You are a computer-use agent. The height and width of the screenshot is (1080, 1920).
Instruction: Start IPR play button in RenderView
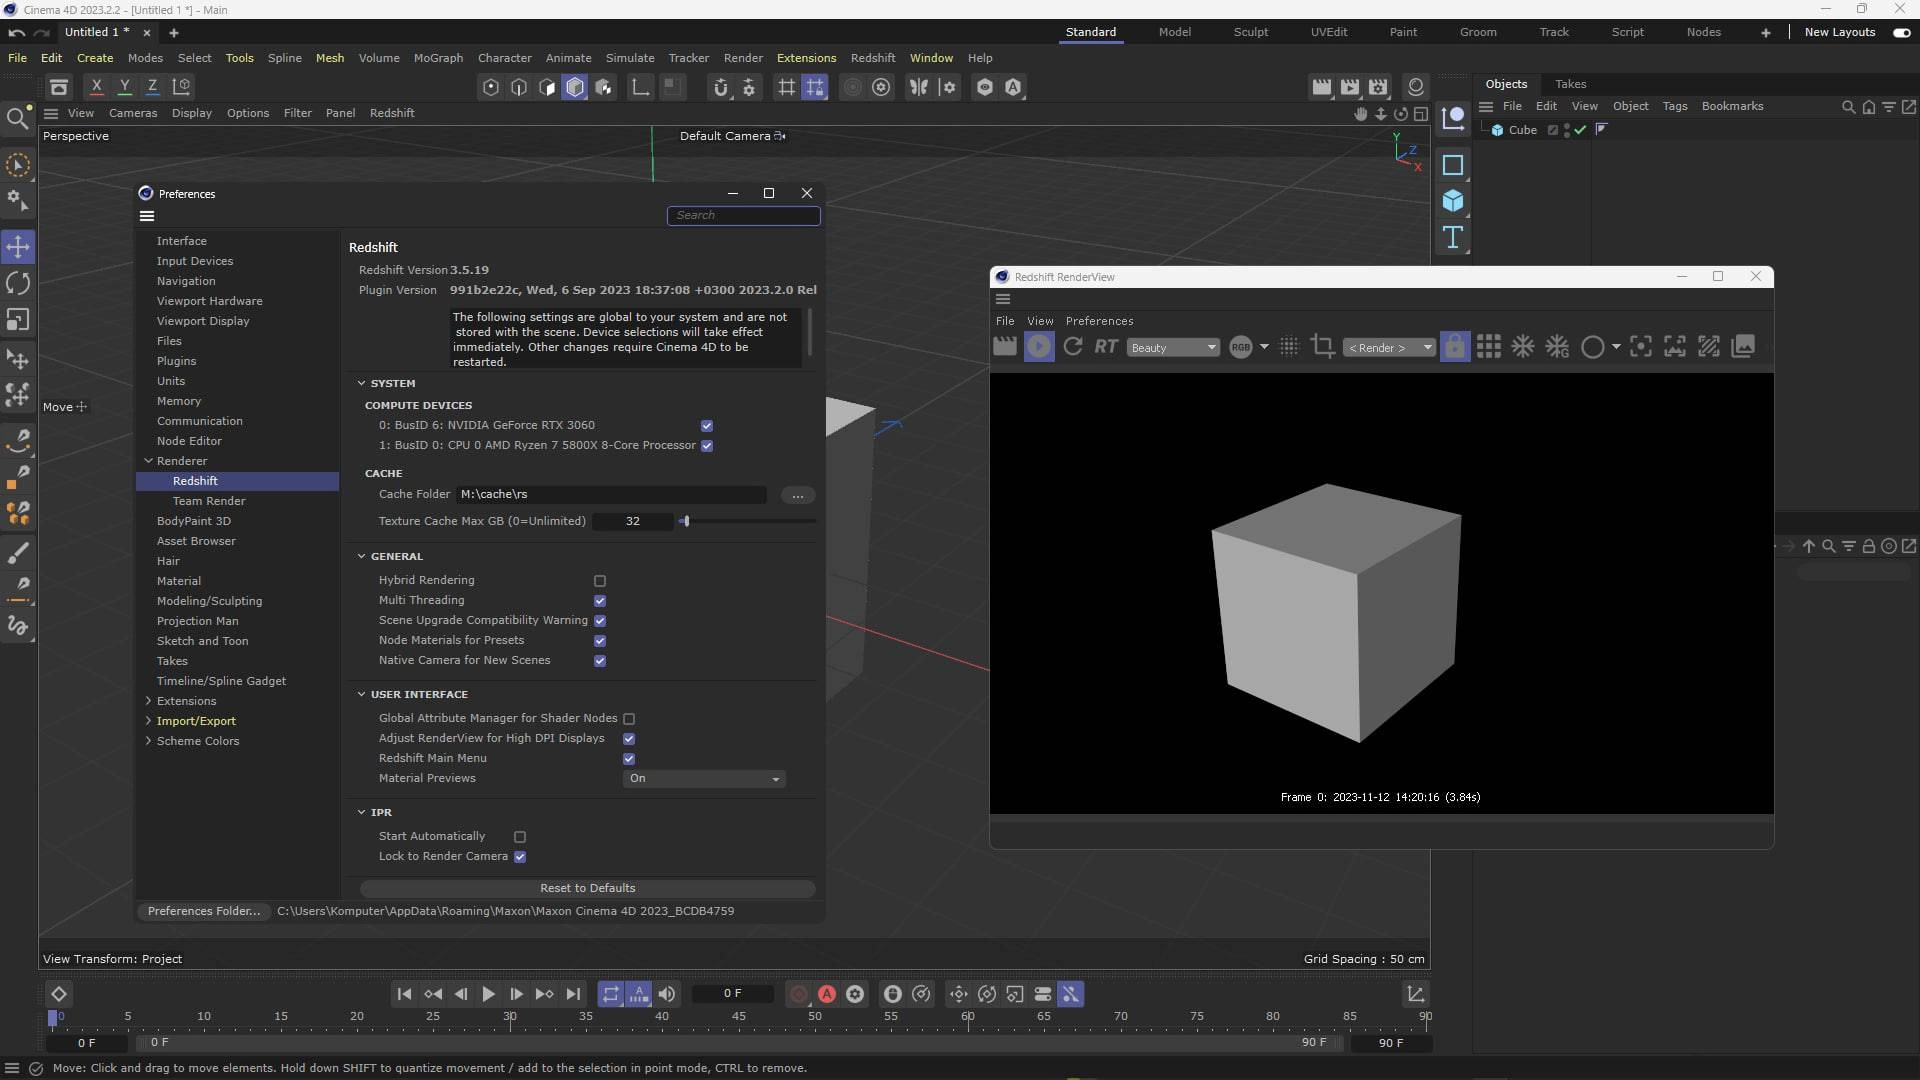click(x=1039, y=346)
